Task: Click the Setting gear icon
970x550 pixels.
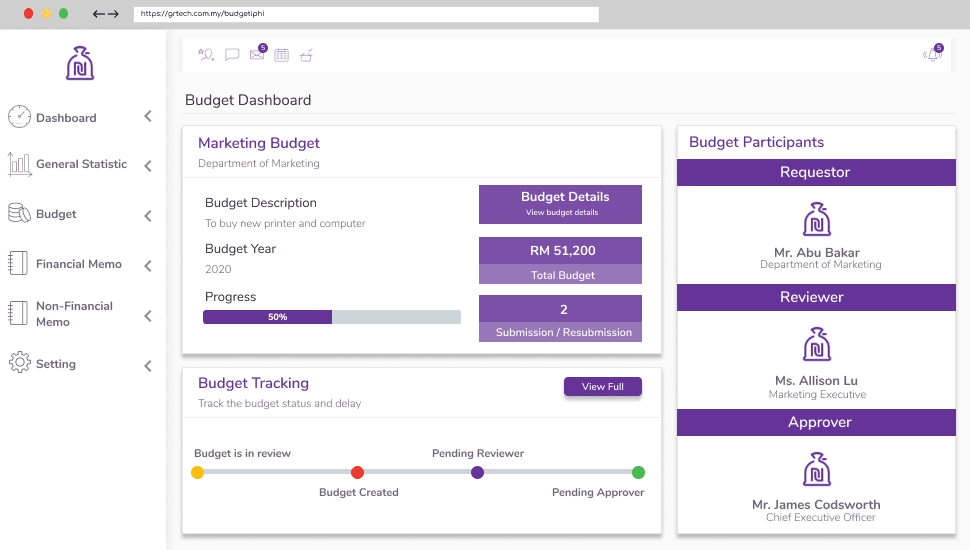Action: tap(20, 363)
